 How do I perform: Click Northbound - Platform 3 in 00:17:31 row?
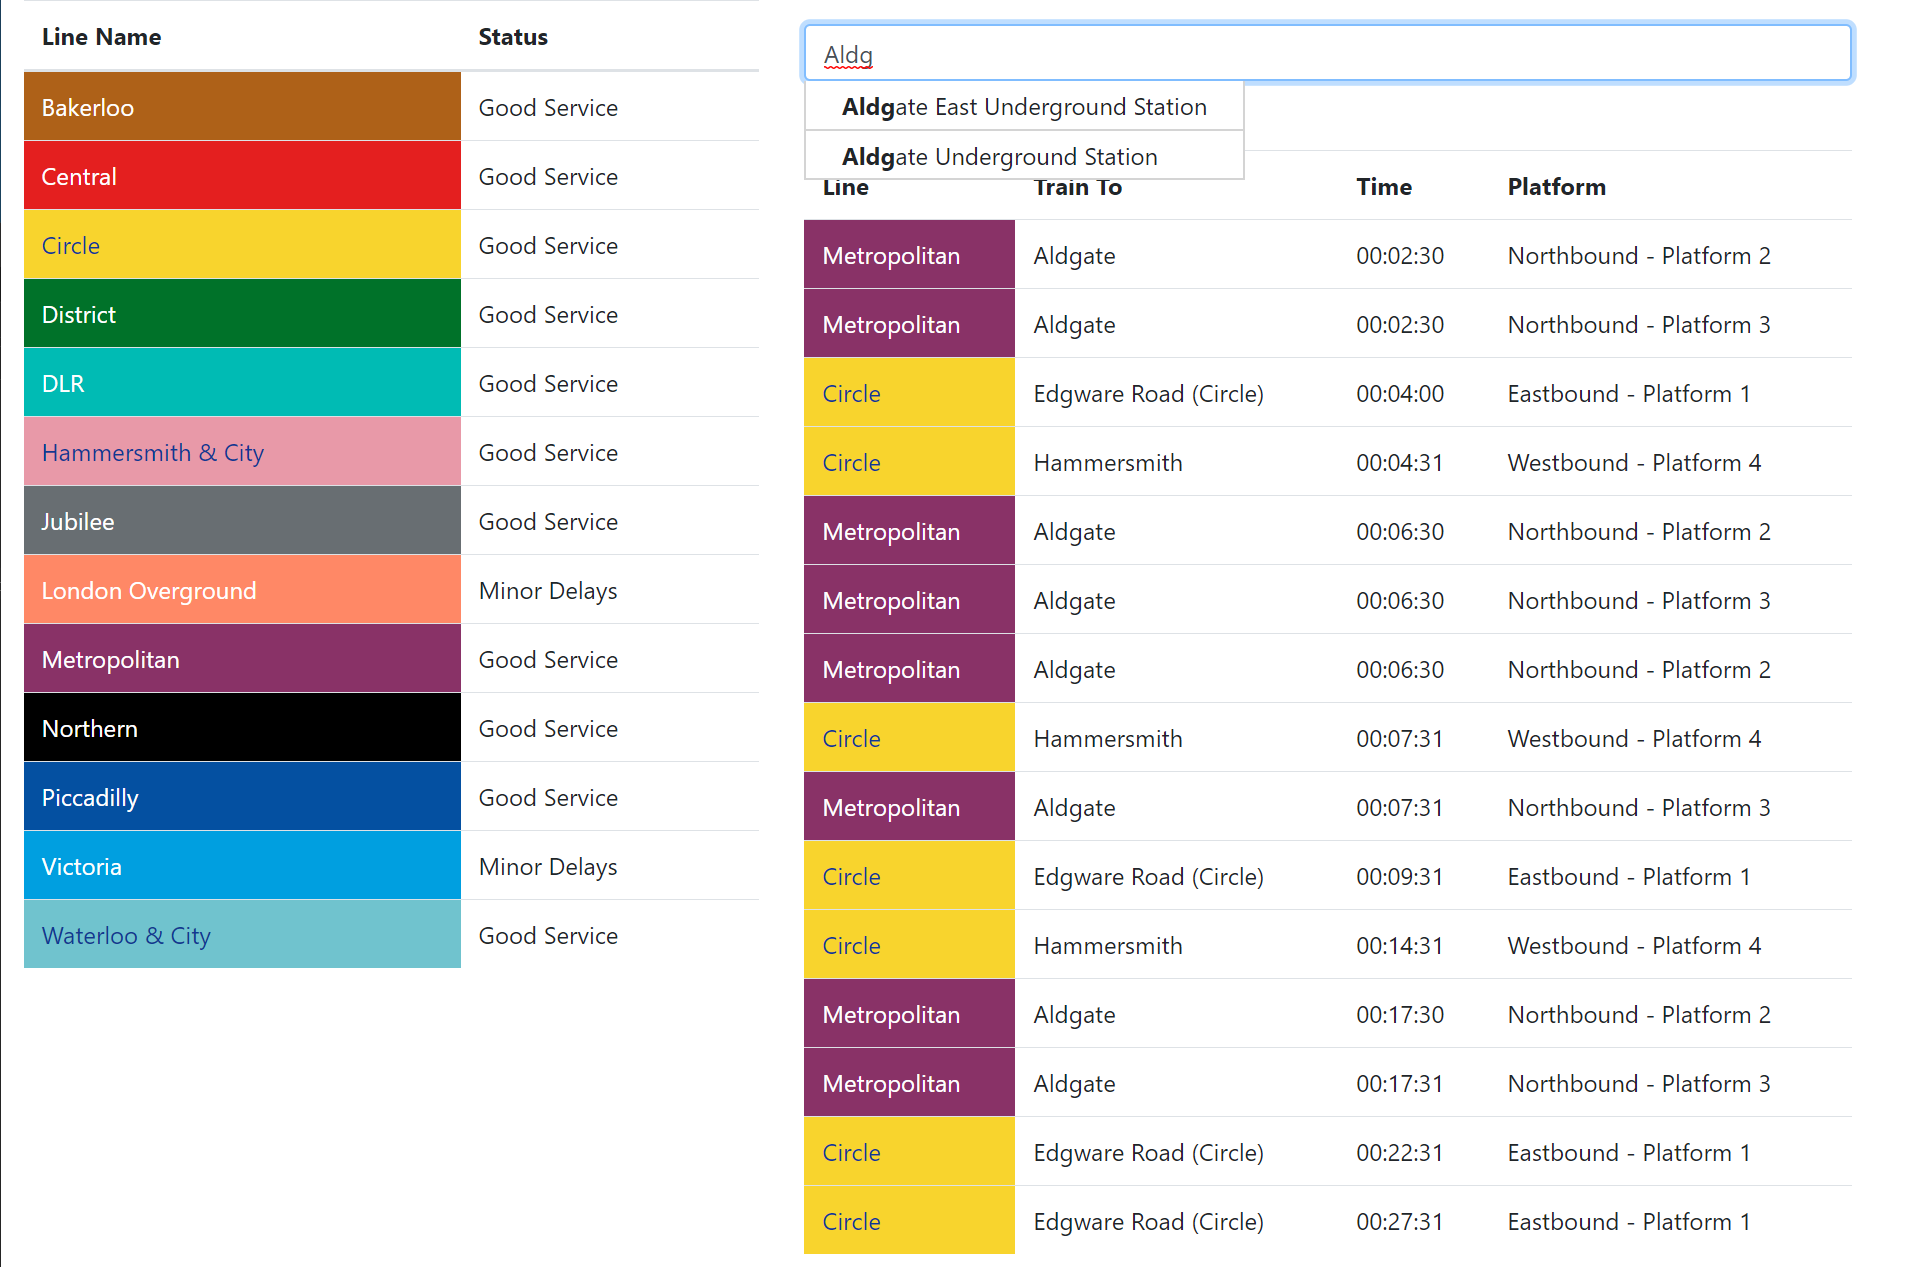[x=1639, y=1084]
